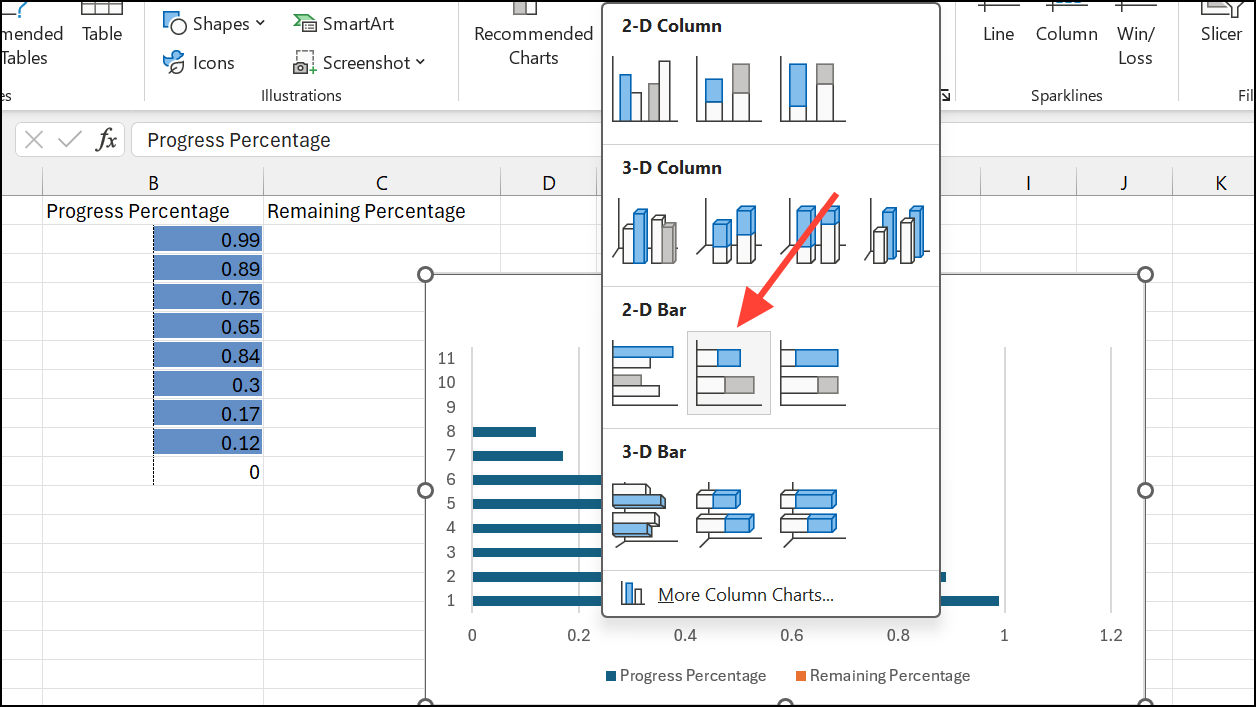Screen dimensions: 1256x707
Task: Click the Insert Function fx icon
Action: pyautogui.click(x=107, y=139)
